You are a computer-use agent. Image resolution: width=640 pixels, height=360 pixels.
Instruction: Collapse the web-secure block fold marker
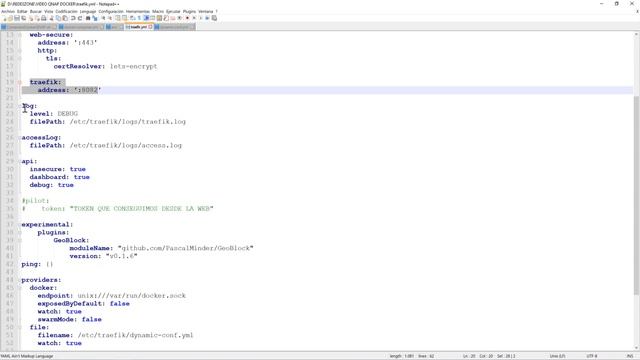[x=19, y=35]
